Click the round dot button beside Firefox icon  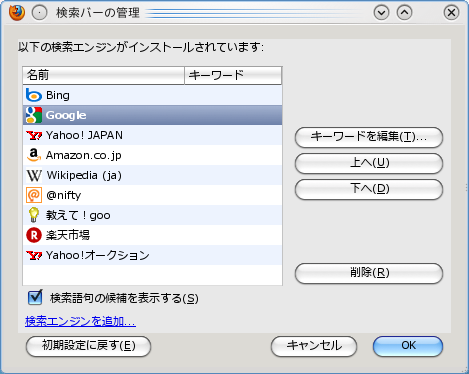(39, 13)
